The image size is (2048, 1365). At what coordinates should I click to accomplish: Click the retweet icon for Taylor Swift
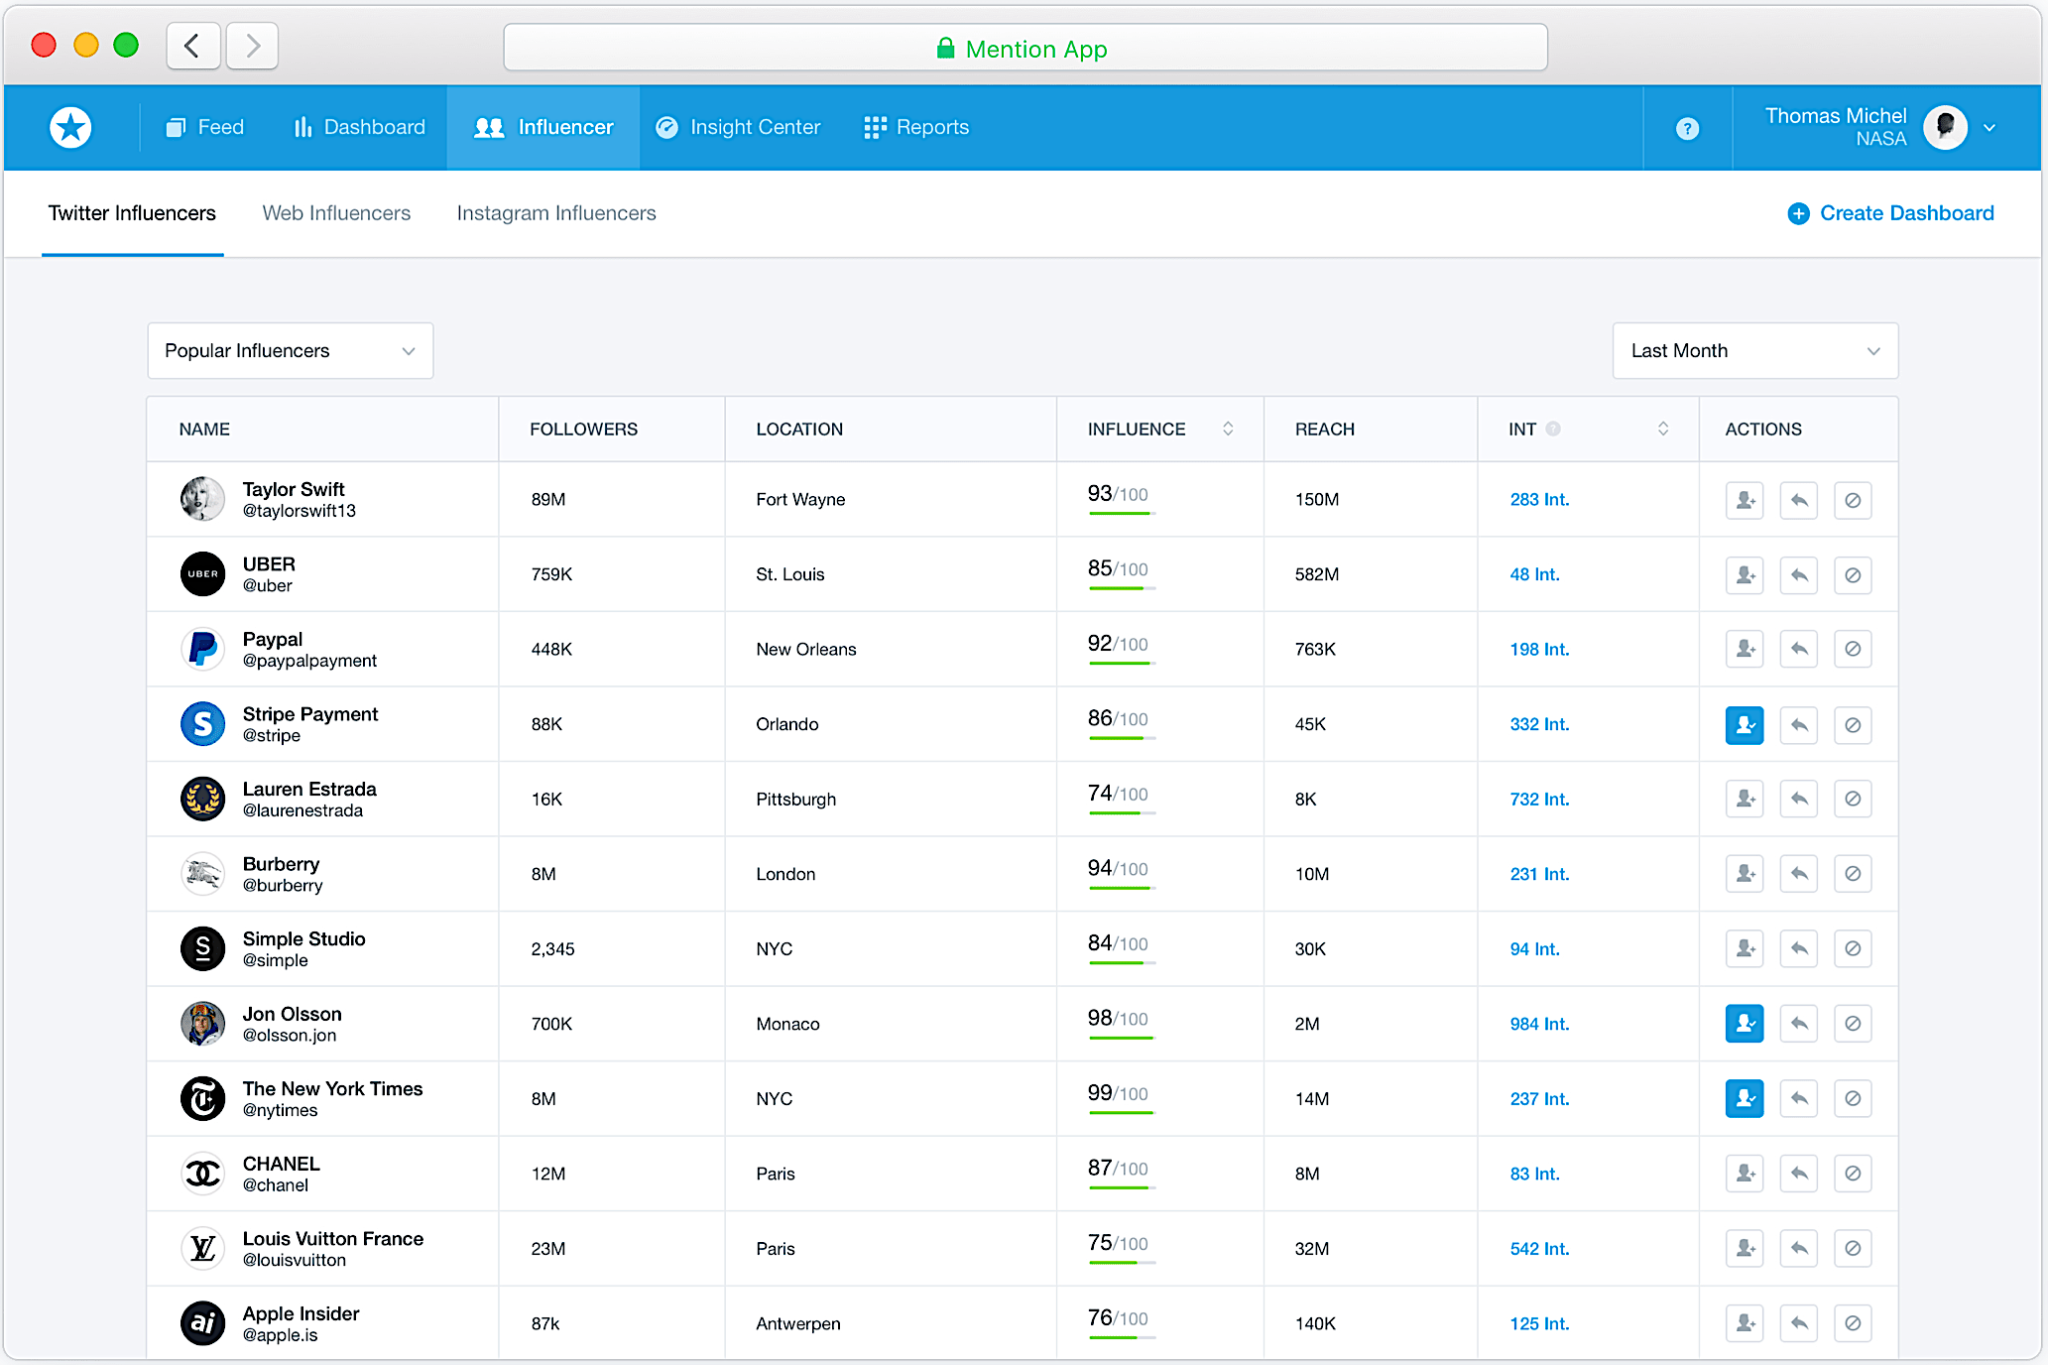click(x=1798, y=500)
